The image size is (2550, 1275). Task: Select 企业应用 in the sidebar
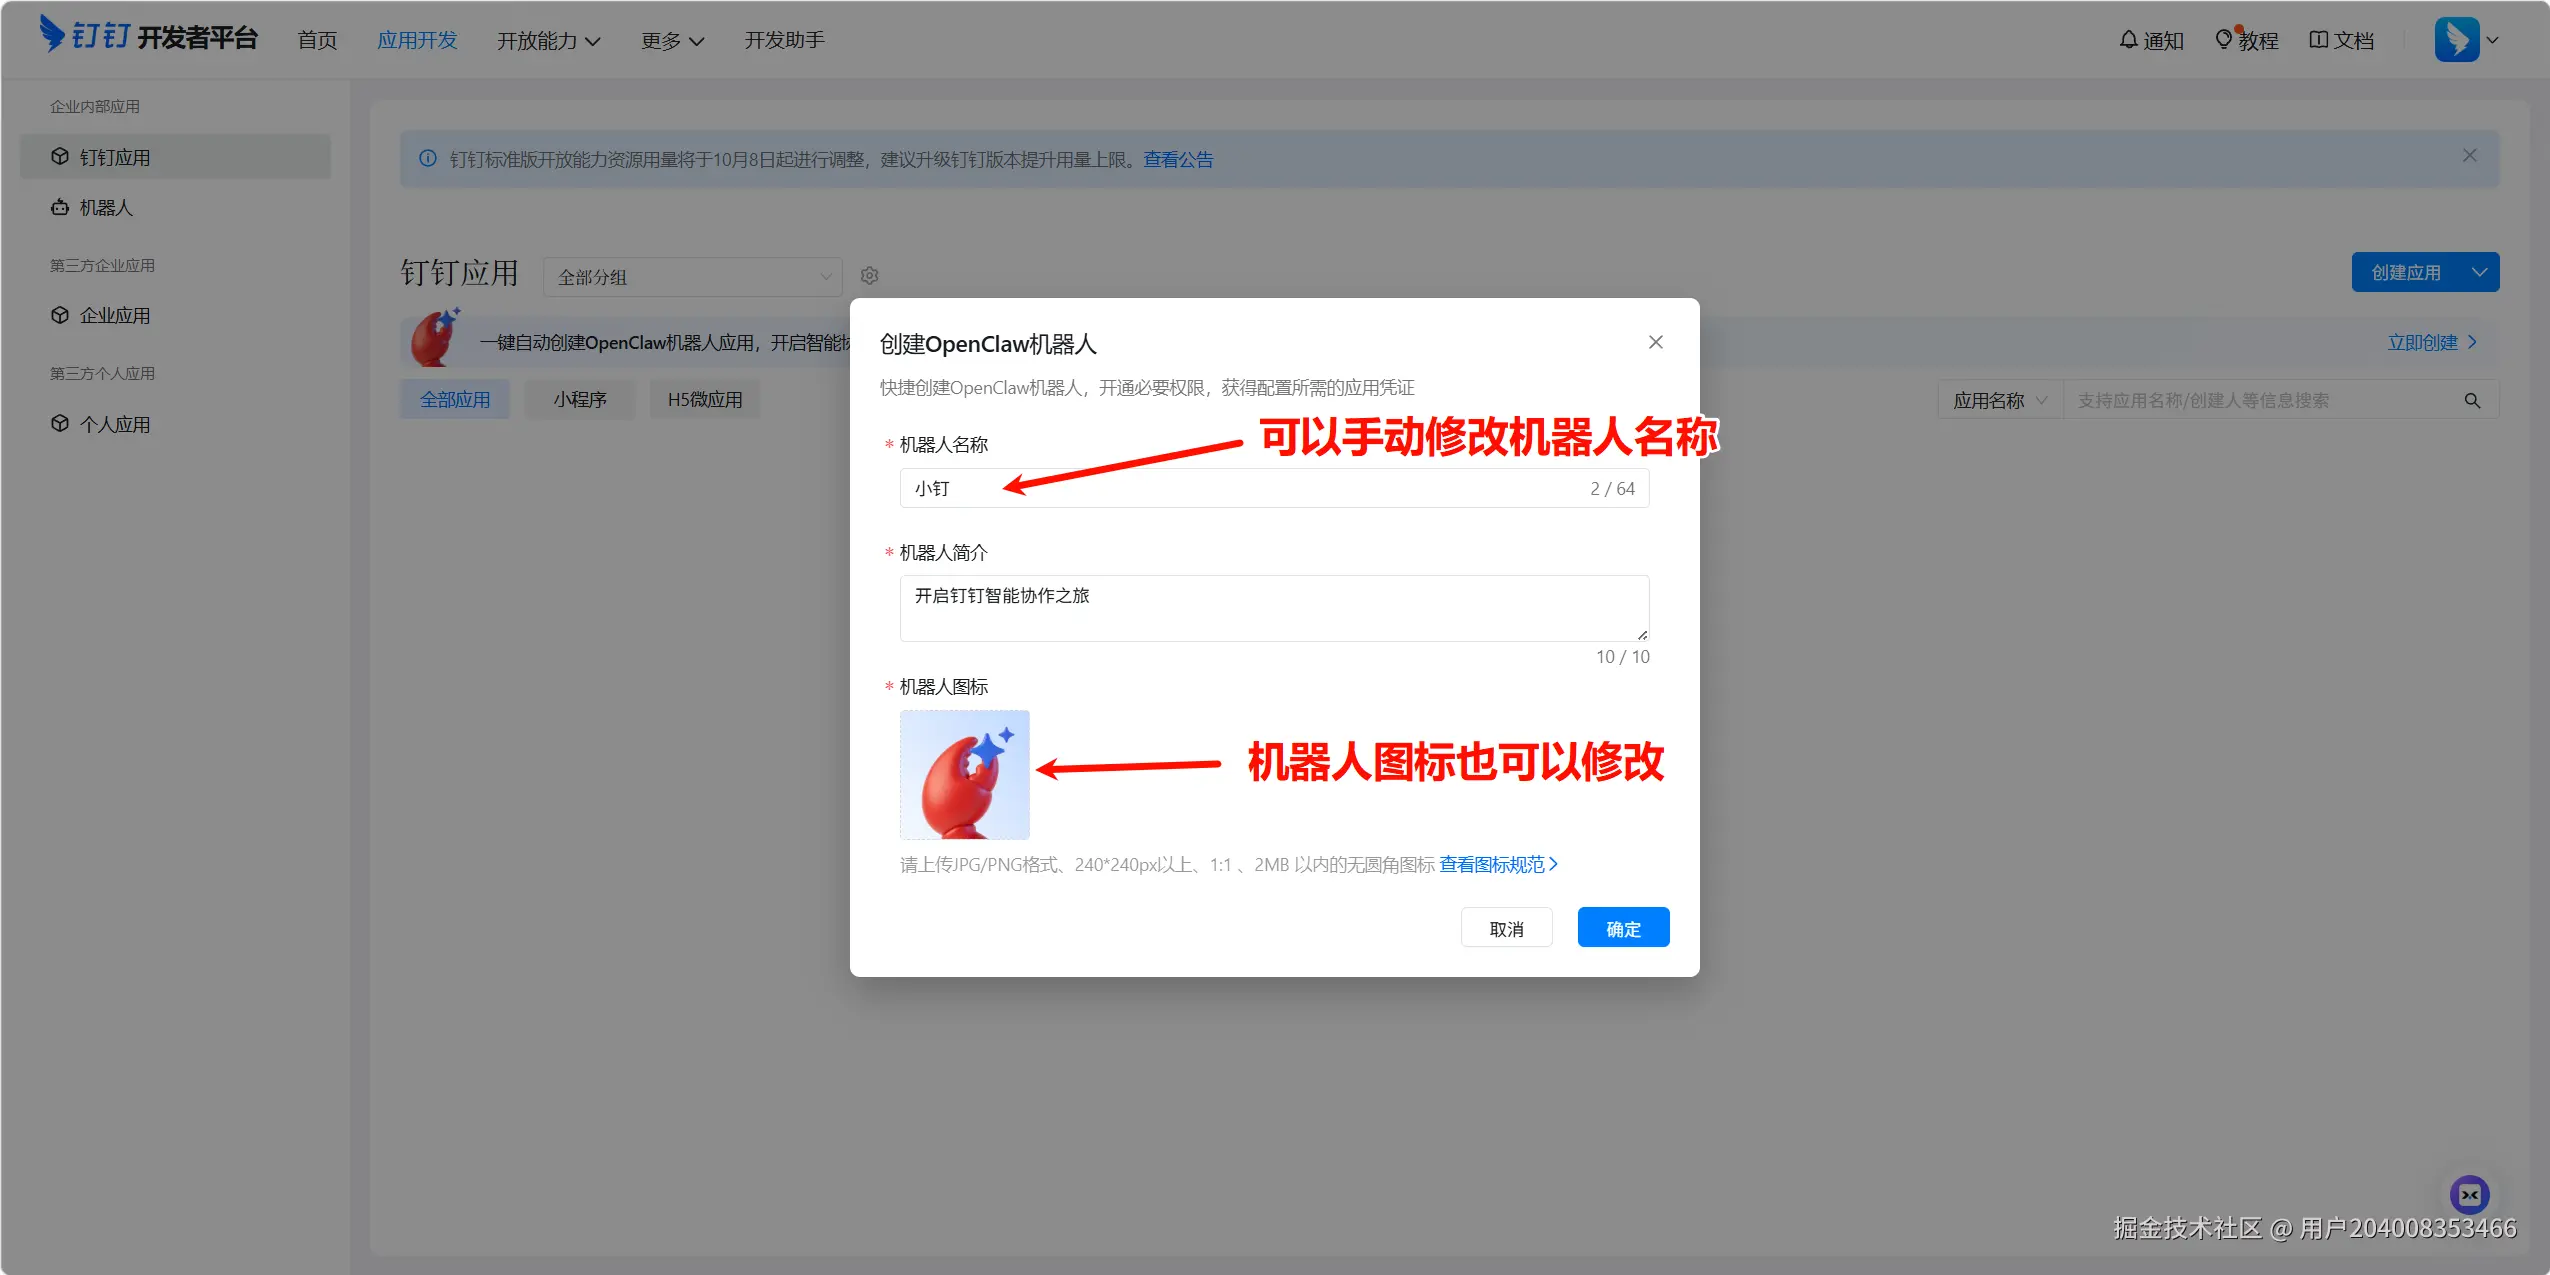click(175, 315)
